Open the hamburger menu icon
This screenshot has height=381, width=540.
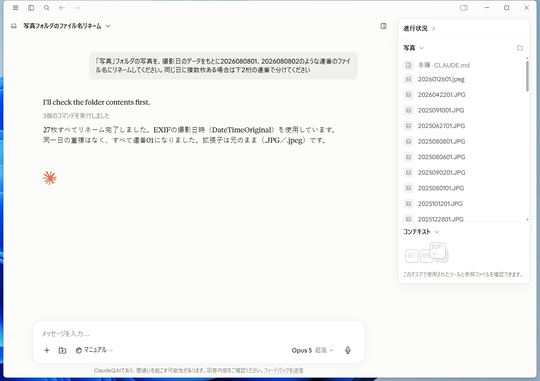click(x=15, y=8)
